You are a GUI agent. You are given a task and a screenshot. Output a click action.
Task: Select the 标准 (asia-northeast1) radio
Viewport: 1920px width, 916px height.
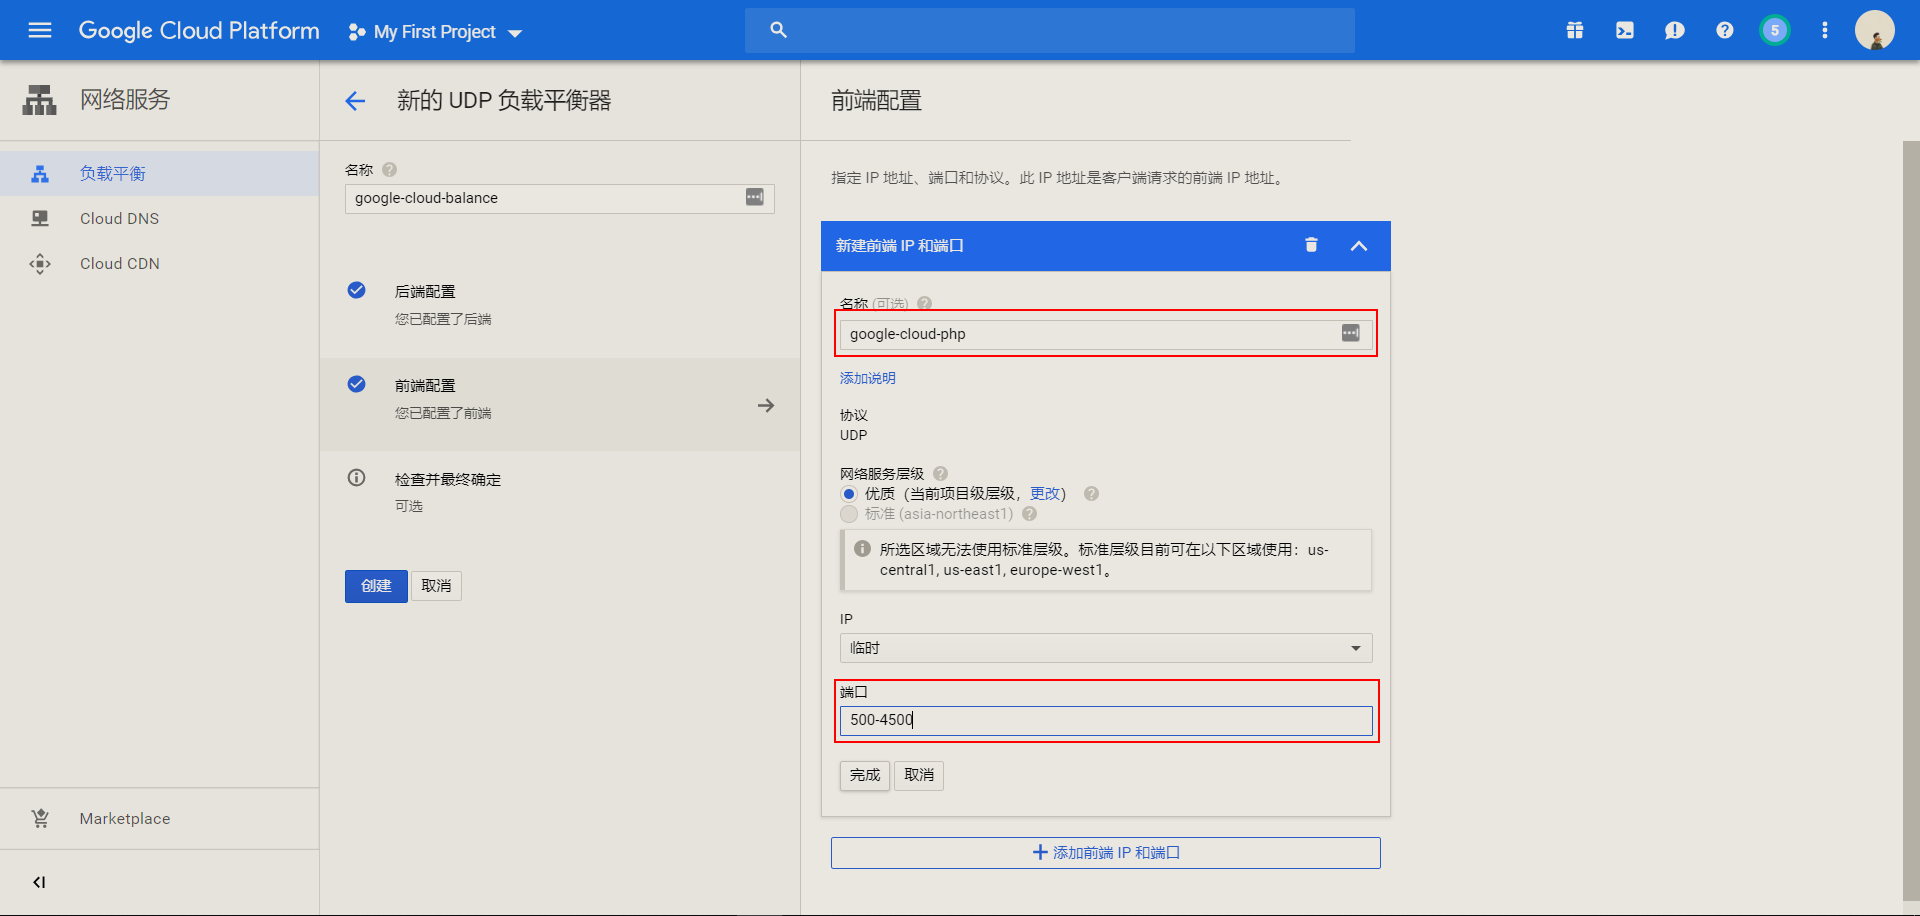click(x=849, y=514)
